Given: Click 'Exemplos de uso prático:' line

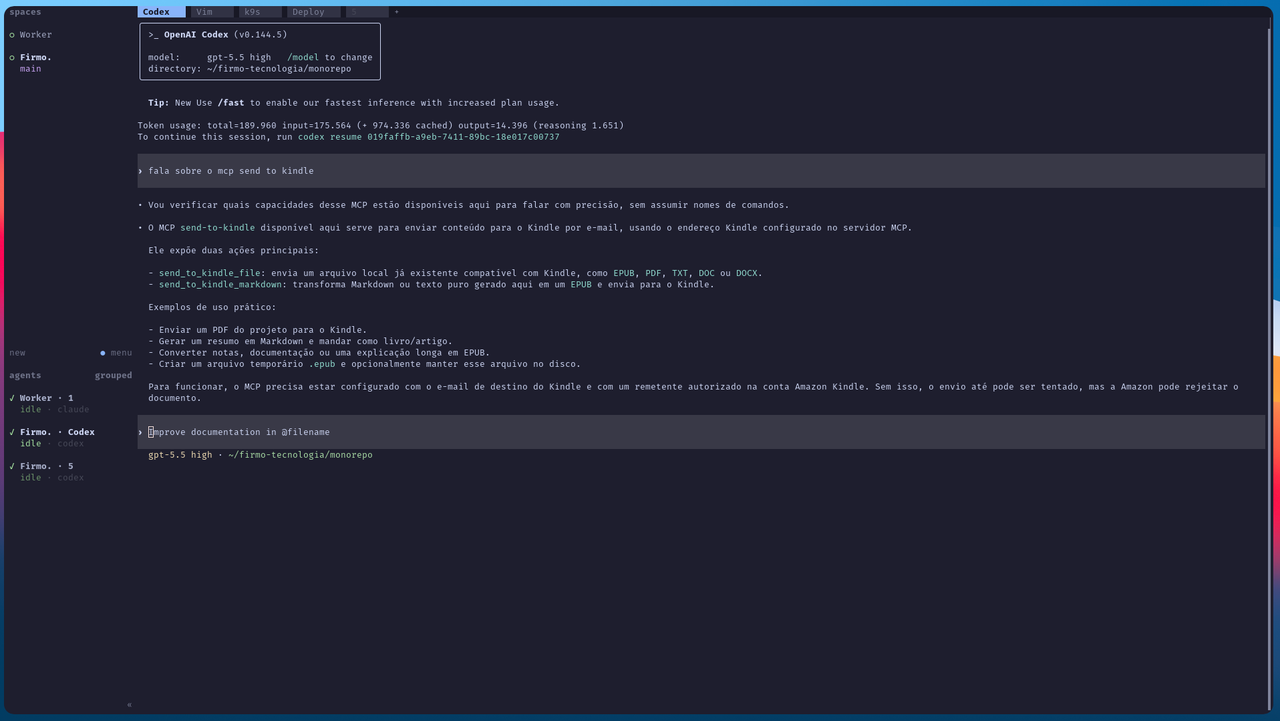Looking at the screenshot, I should coord(213,307).
